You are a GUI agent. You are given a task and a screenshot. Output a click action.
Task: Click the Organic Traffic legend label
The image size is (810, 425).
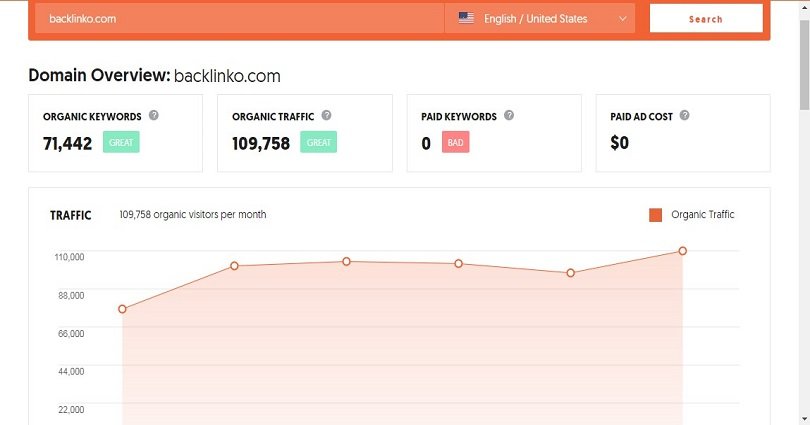point(703,214)
